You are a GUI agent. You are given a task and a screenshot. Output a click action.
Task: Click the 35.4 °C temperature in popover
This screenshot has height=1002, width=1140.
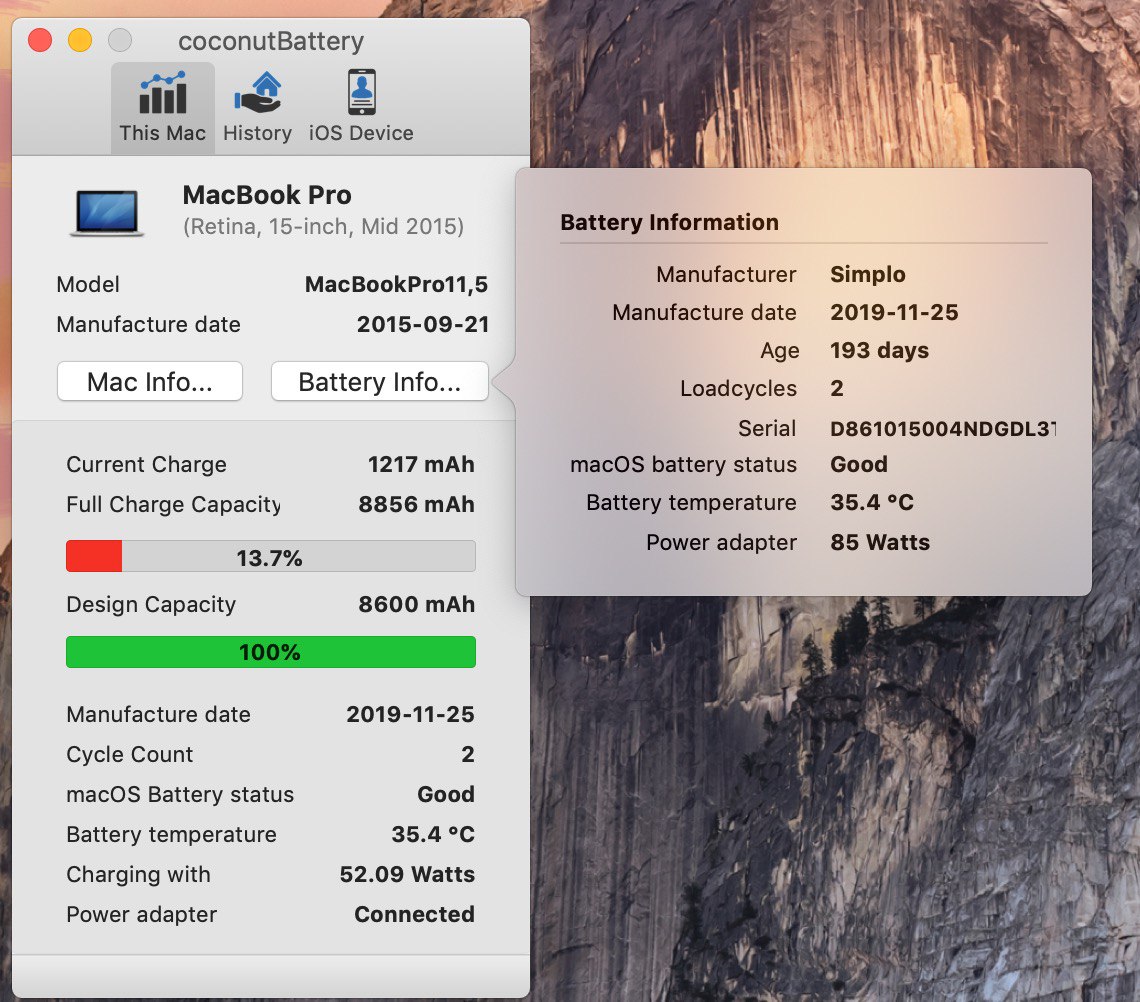(872, 502)
